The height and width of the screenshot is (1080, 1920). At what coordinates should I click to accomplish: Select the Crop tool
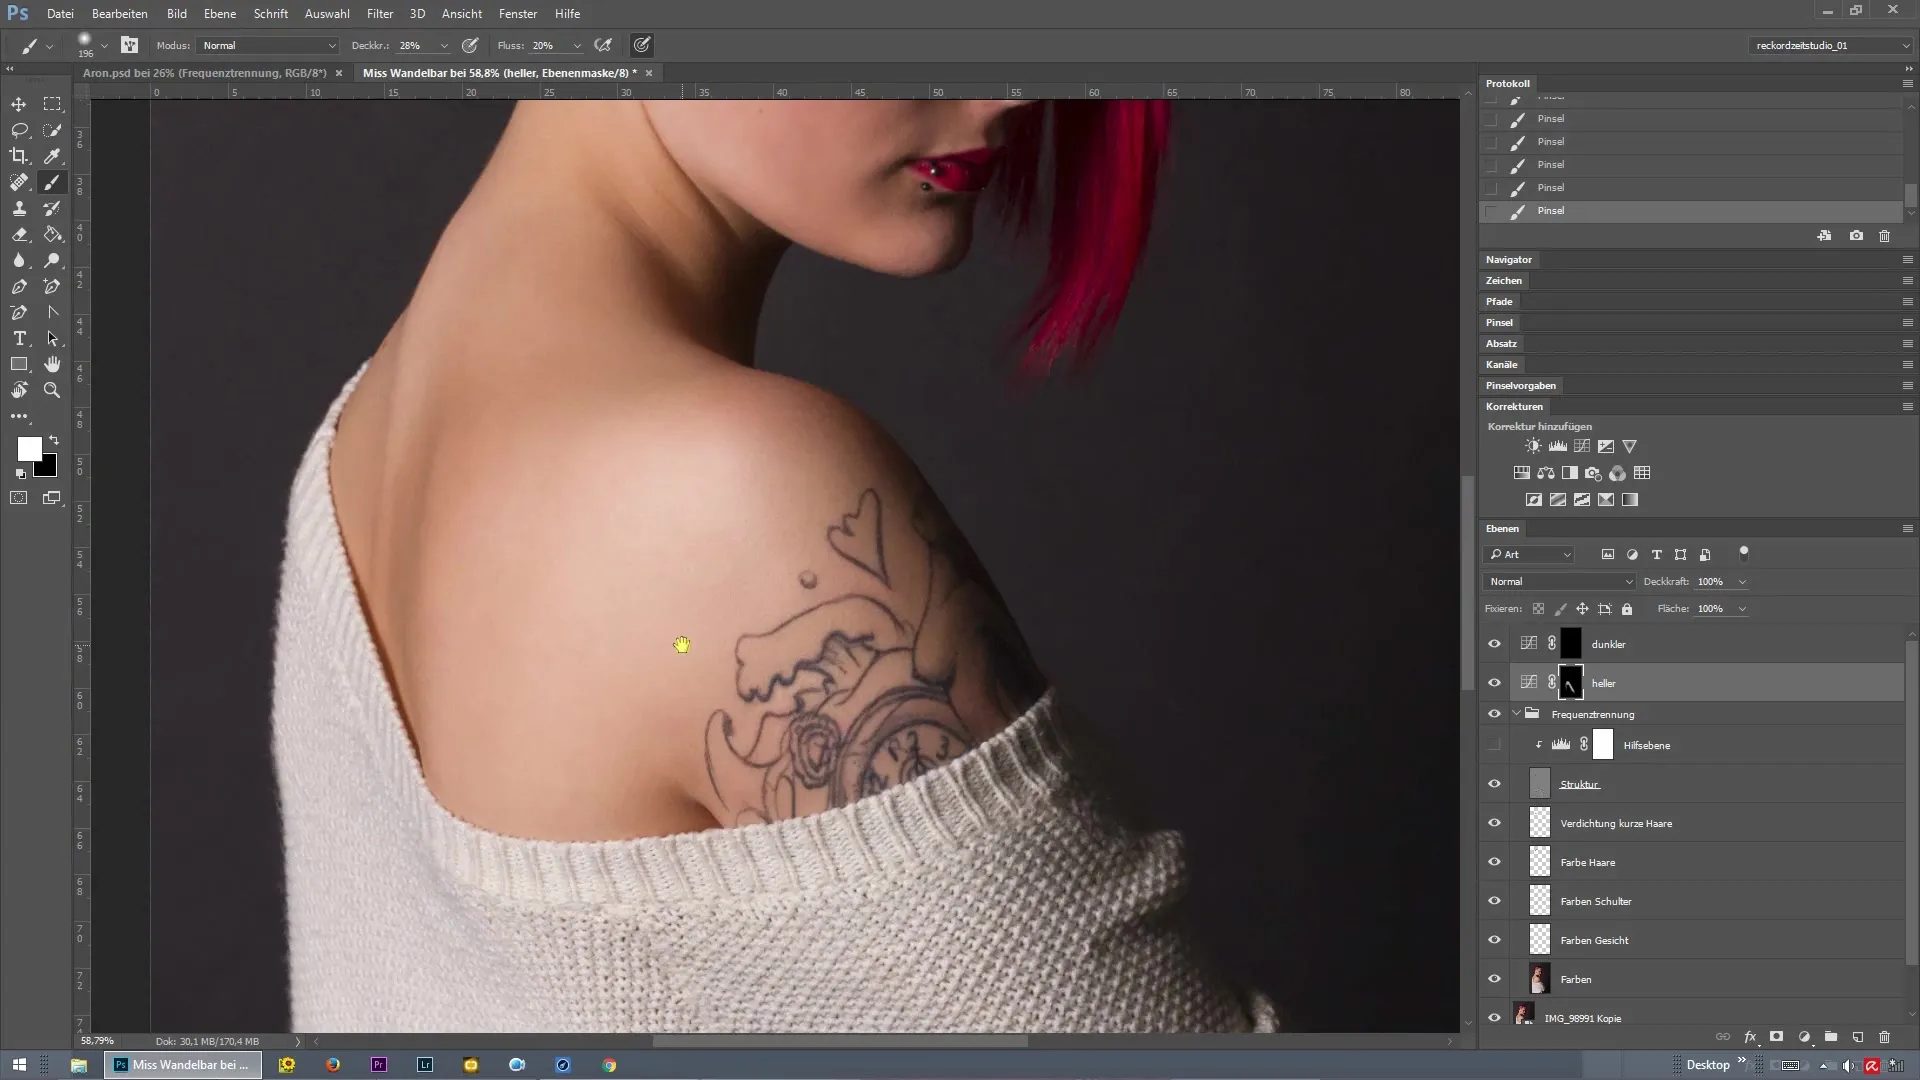point(19,156)
